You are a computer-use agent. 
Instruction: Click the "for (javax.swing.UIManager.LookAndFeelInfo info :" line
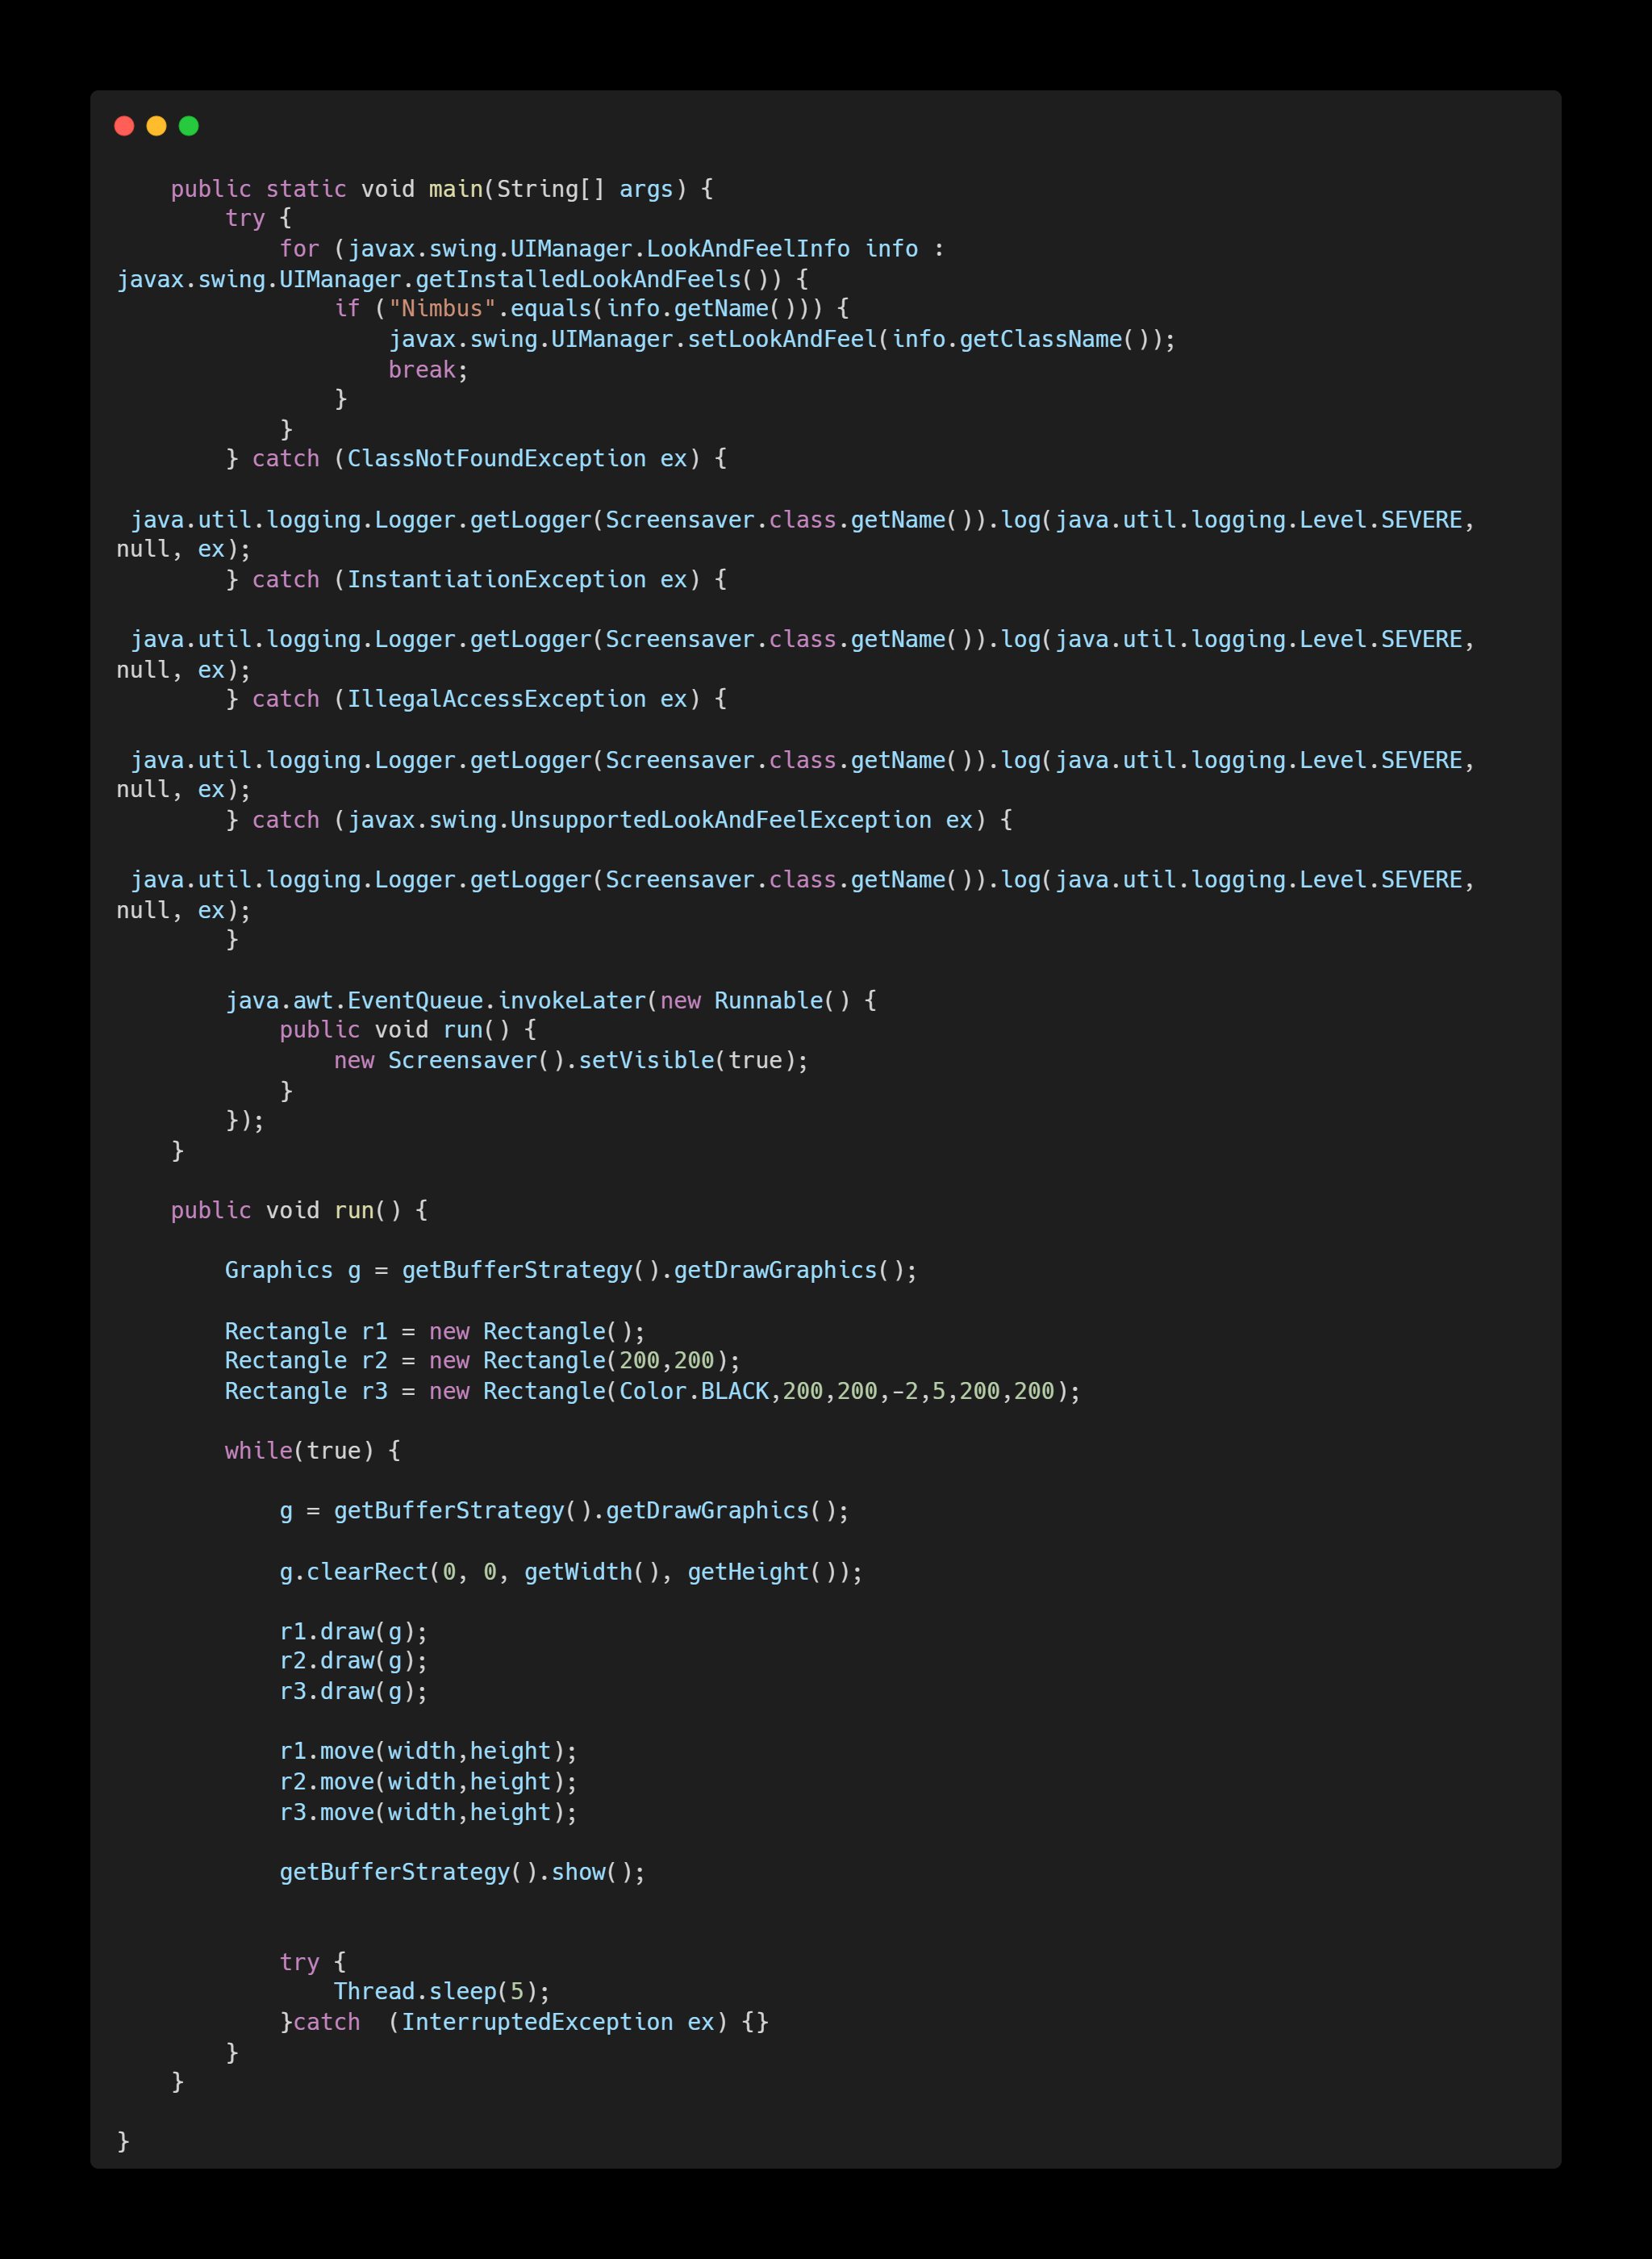pos(611,249)
